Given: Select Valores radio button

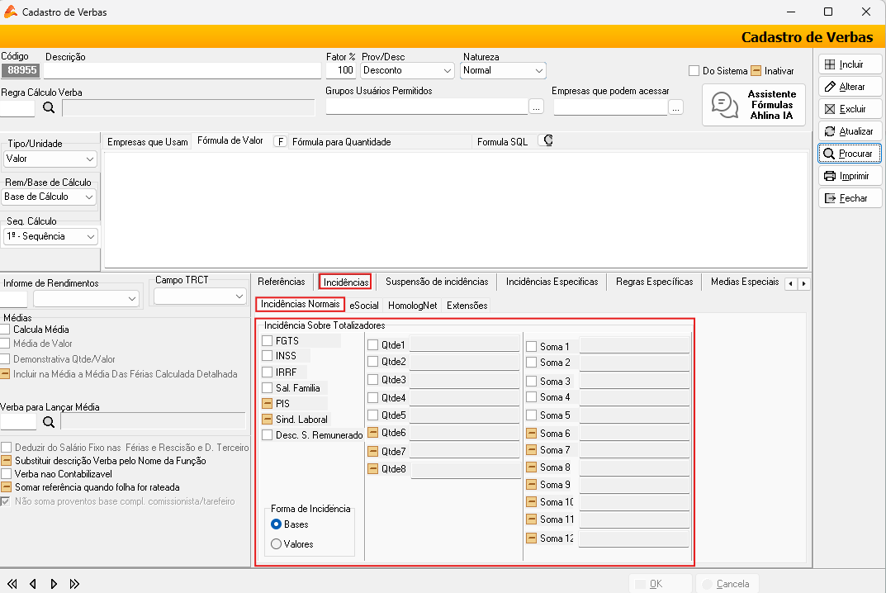Looking at the screenshot, I should [276, 544].
